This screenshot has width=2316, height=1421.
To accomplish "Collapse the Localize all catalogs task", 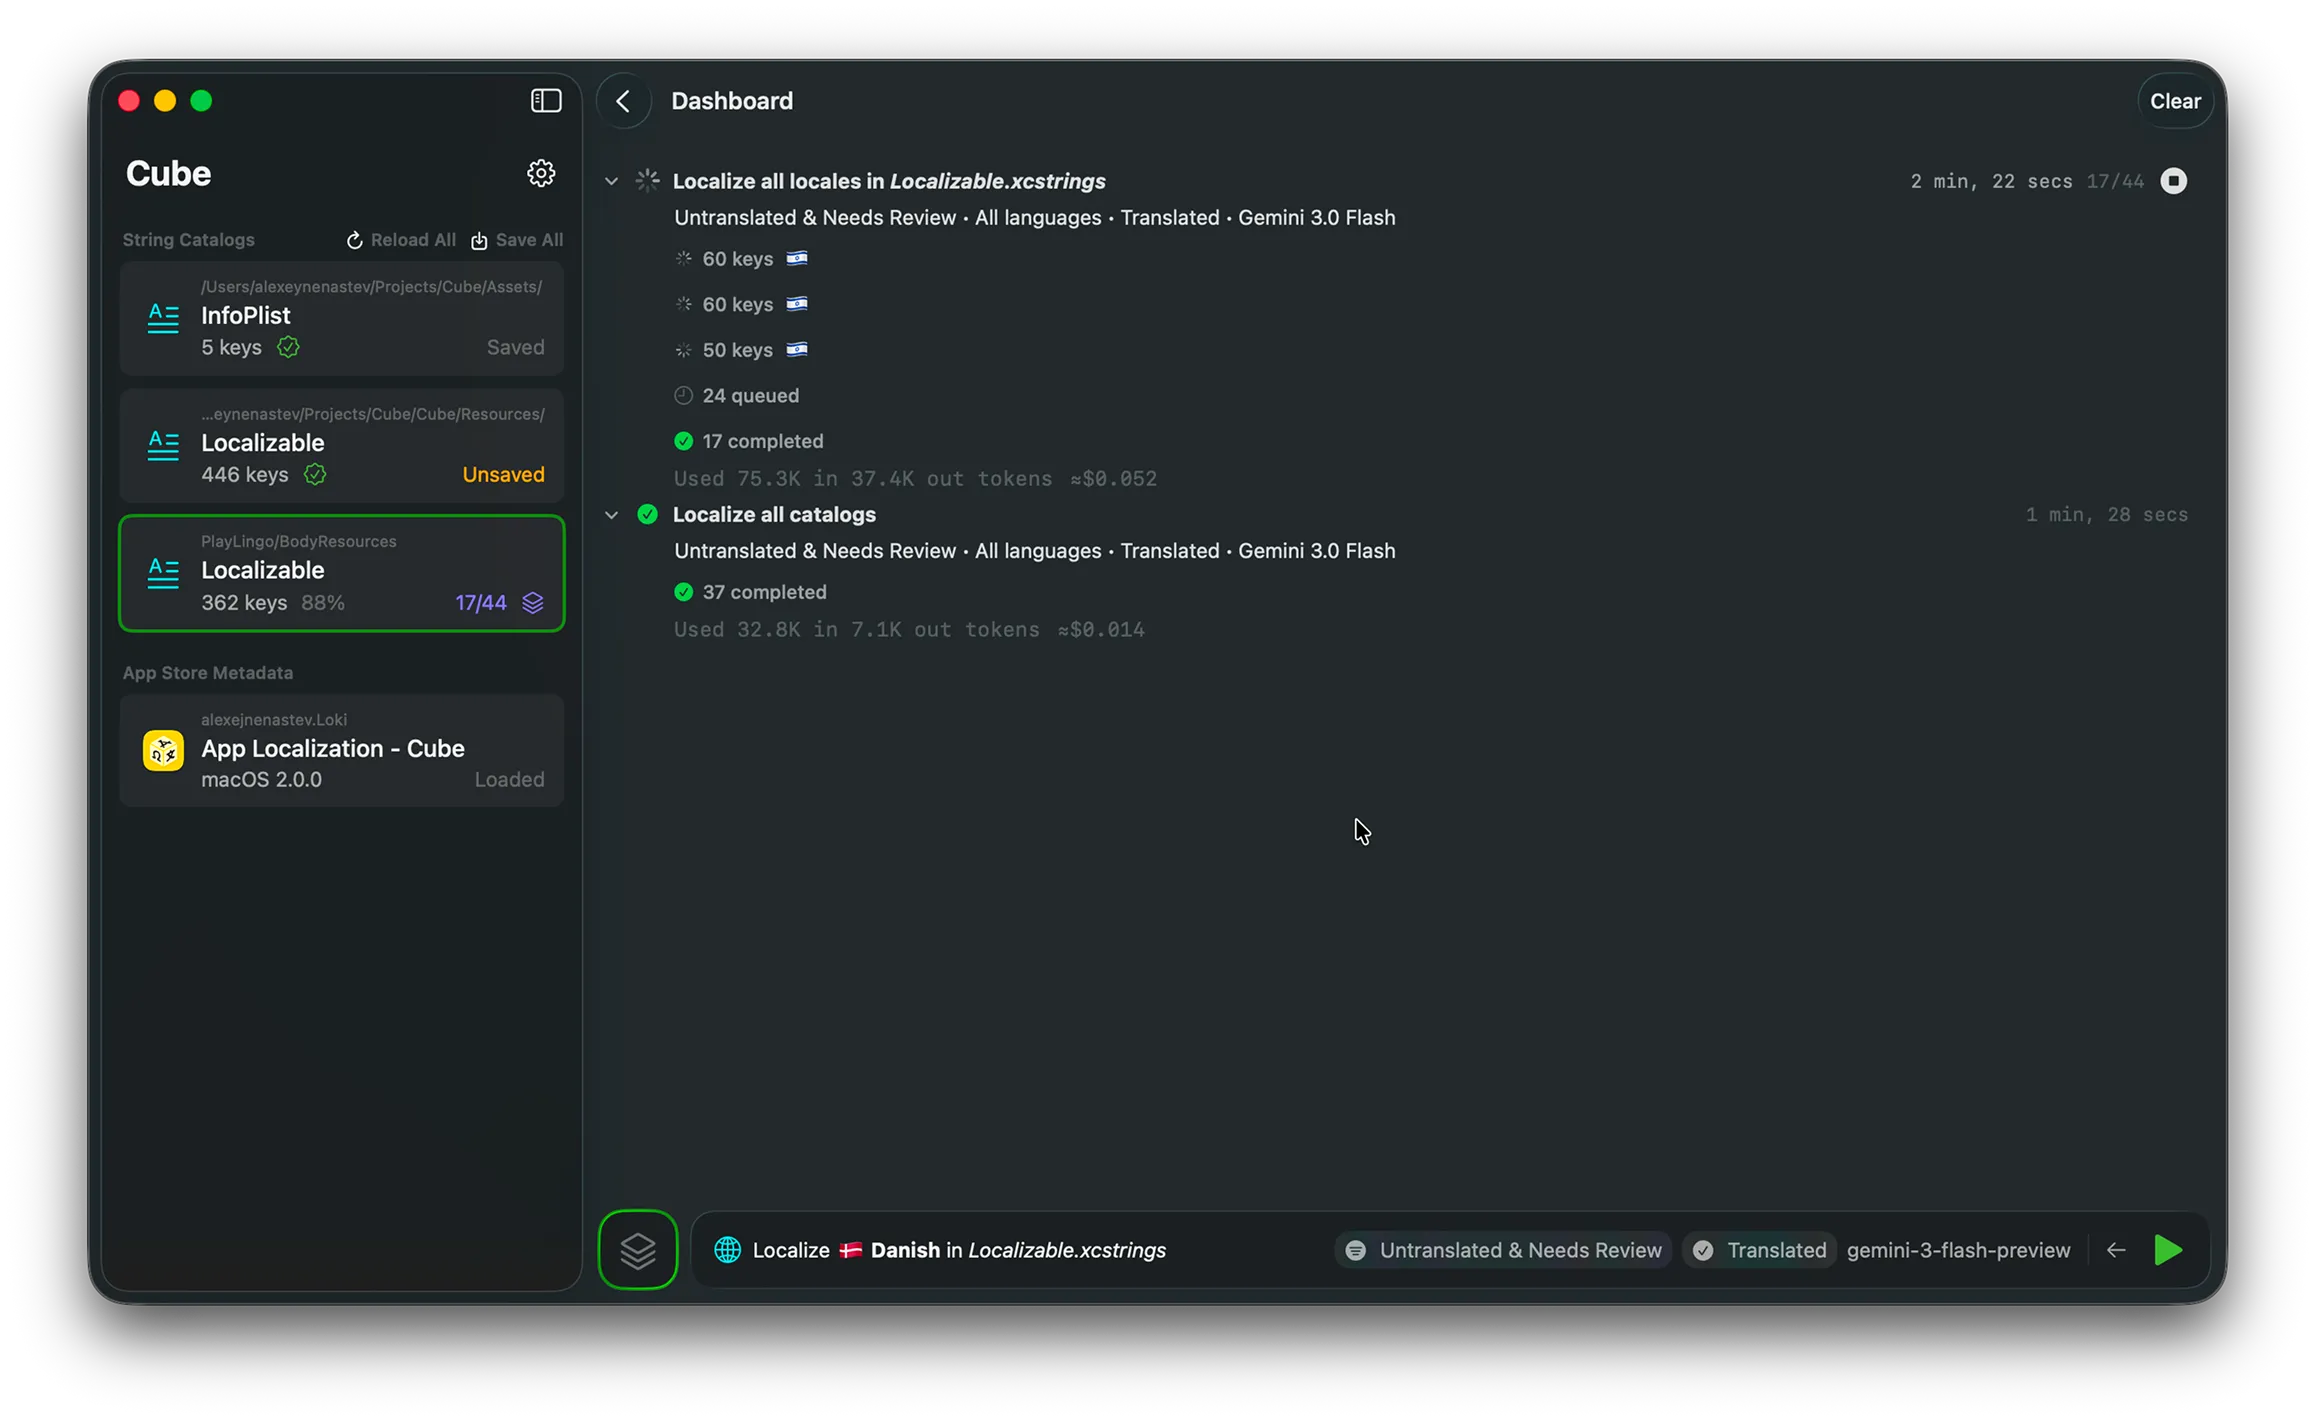I will tap(611, 514).
